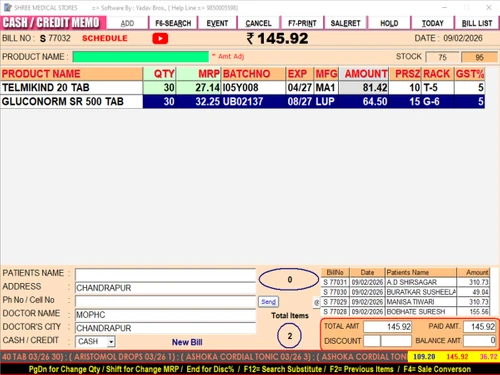The width and height of the screenshot is (500, 375).
Task: Expand the CASH / CREDIT dropdown
Action: coord(111,342)
